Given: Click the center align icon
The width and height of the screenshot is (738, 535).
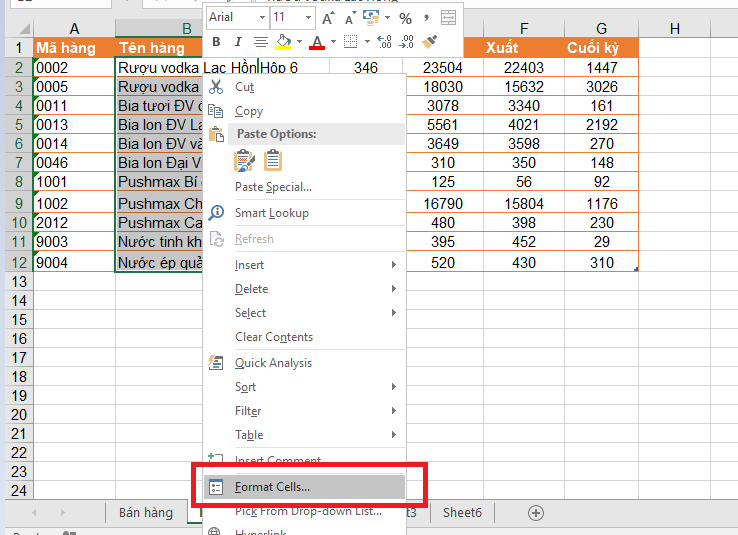Looking at the screenshot, I should 260,42.
